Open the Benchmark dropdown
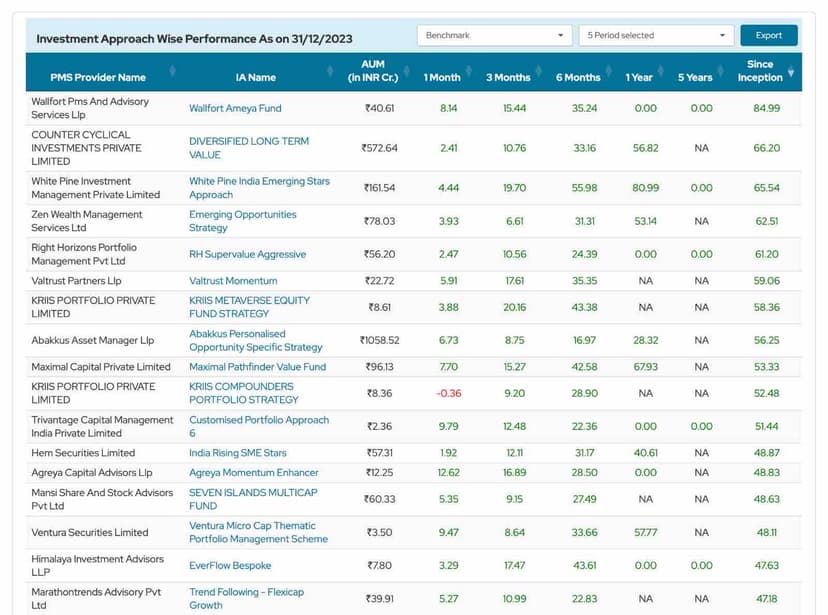The height and width of the screenshot is (615, 828). coord(494,35)
